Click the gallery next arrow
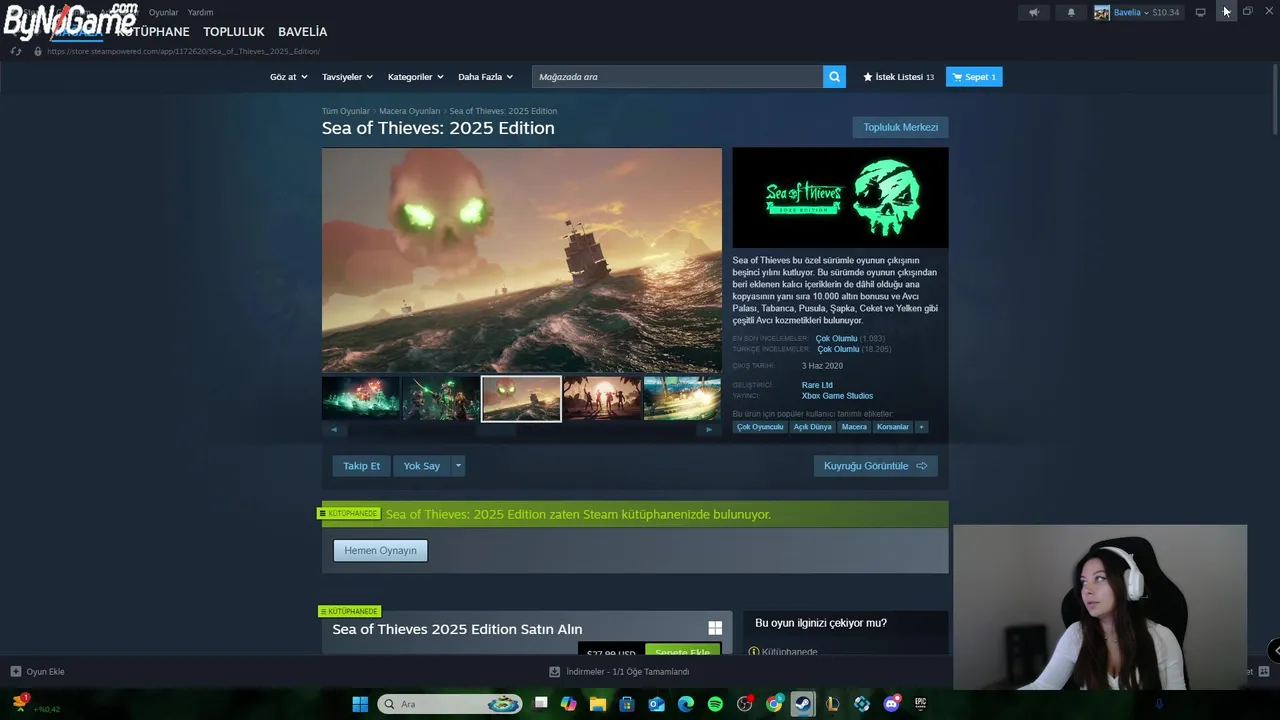Screen dimensions: 1280x720 click(709, 430)
